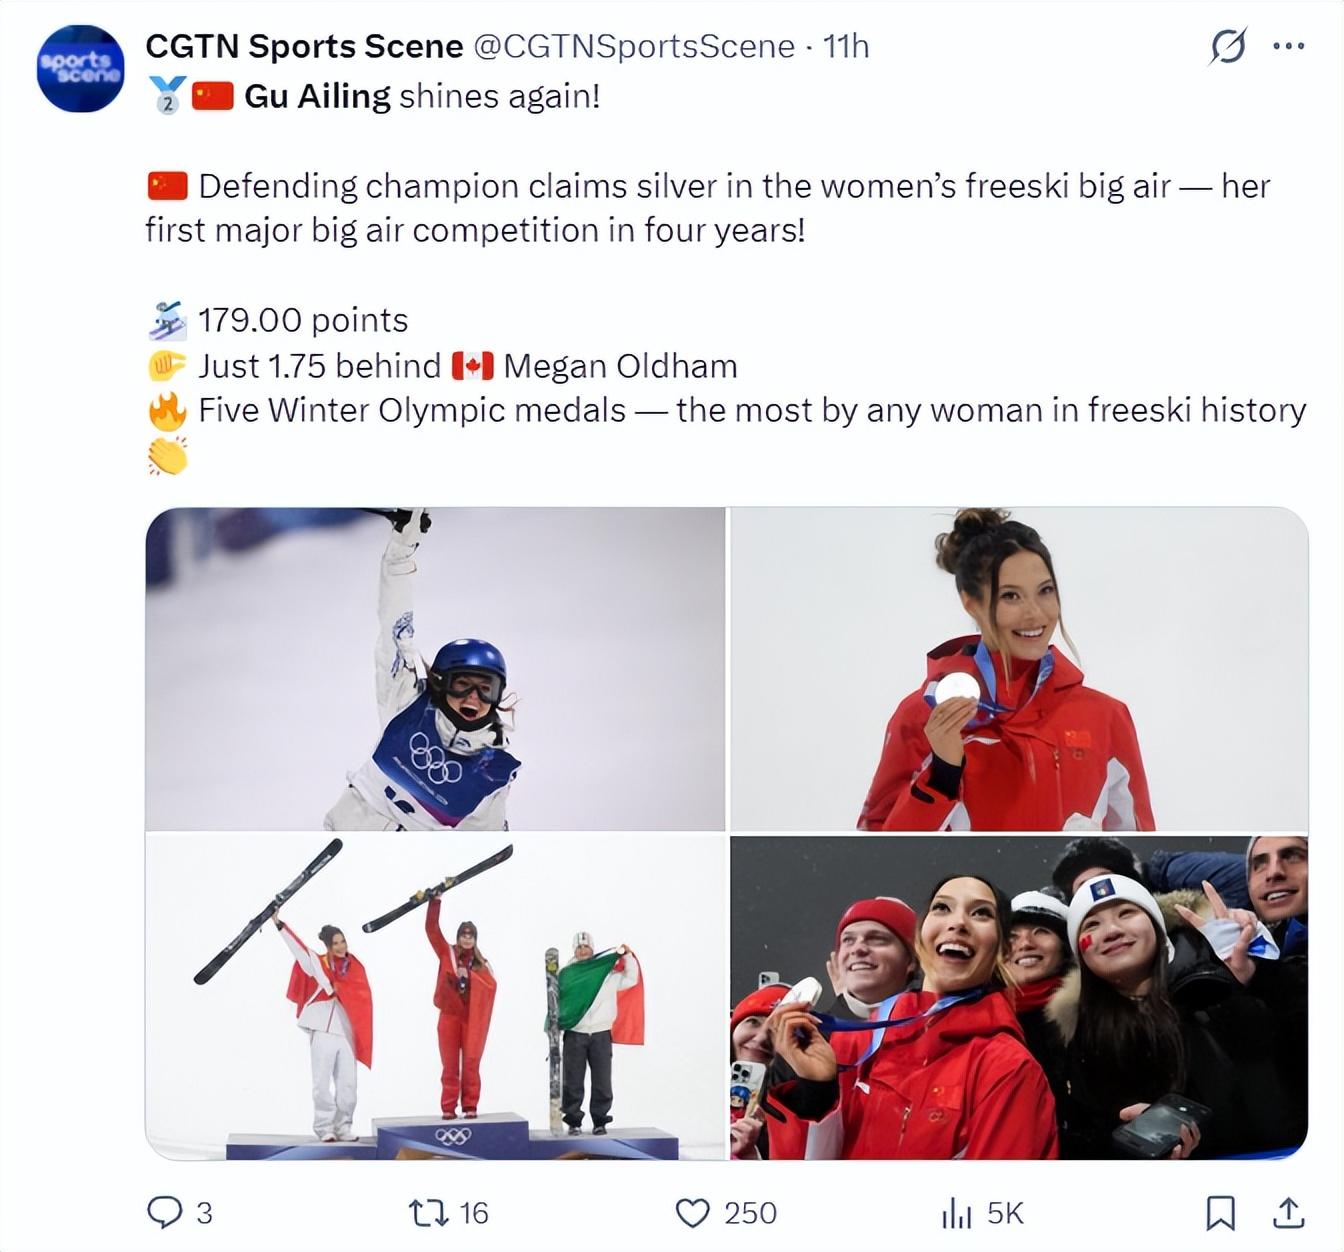Click the reply count number 3
The image size is (1344, 1252).
coord(204,1213)
